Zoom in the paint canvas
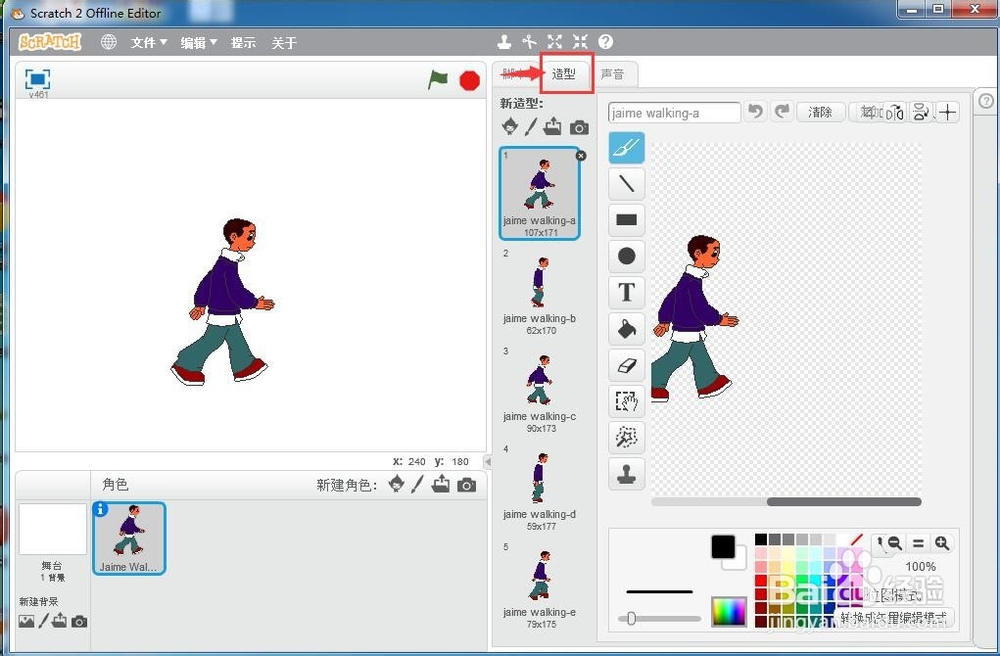The height and width of the screenshot is (656, 1000). [942, 543]
